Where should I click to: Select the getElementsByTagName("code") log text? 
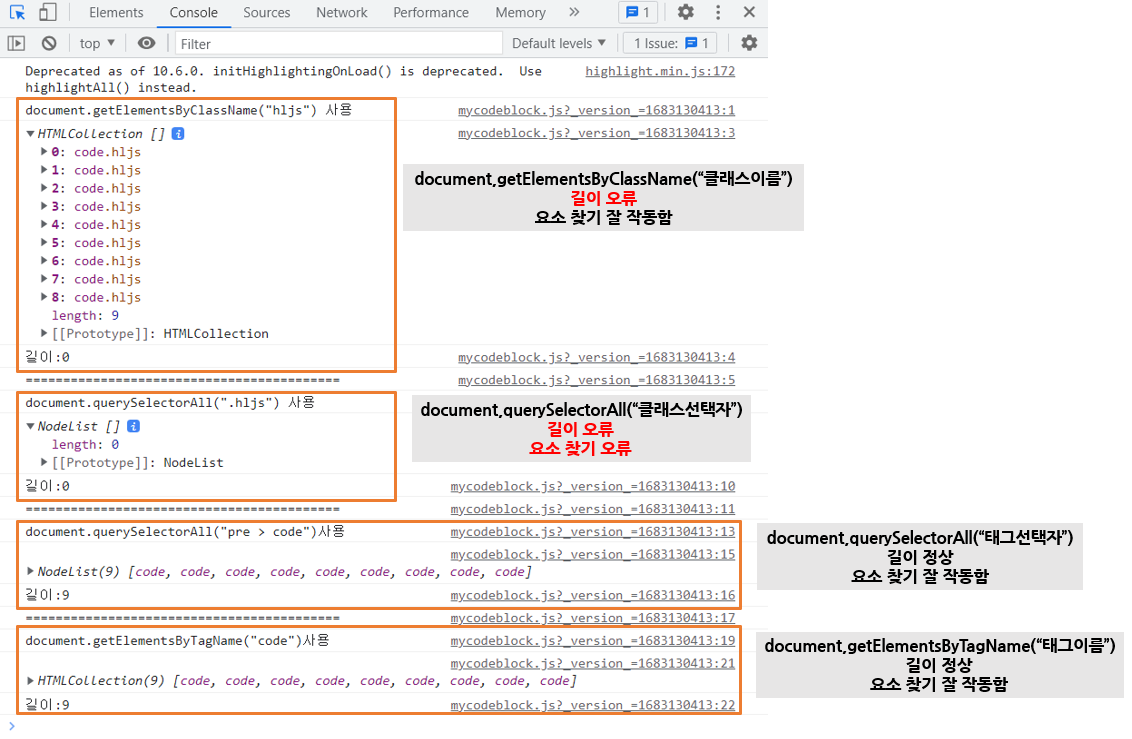coord(177,641)
